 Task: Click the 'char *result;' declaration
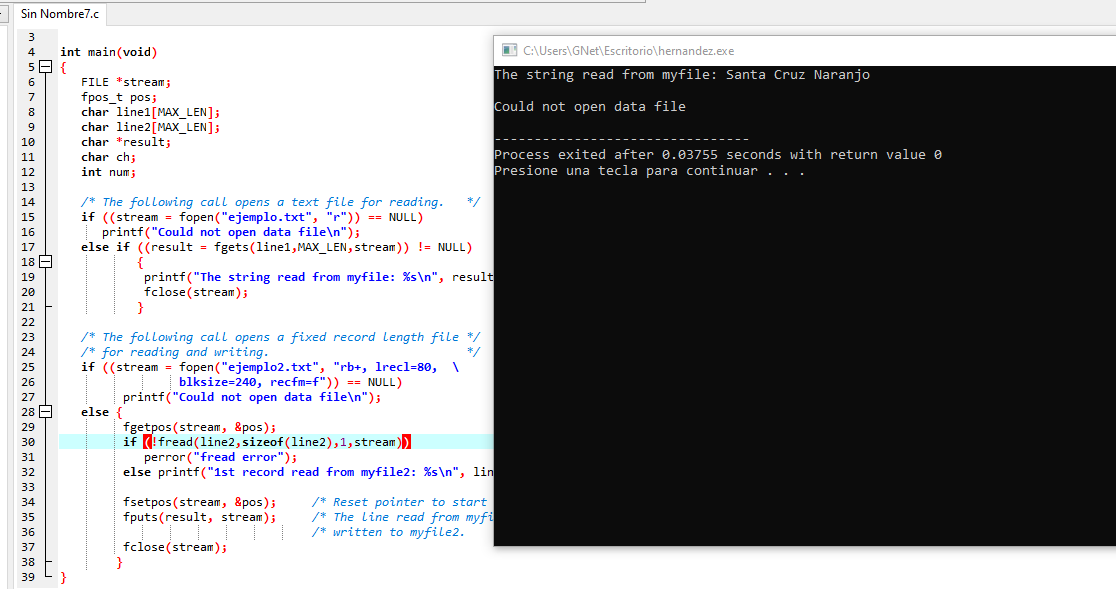click(x=126, y=142)
